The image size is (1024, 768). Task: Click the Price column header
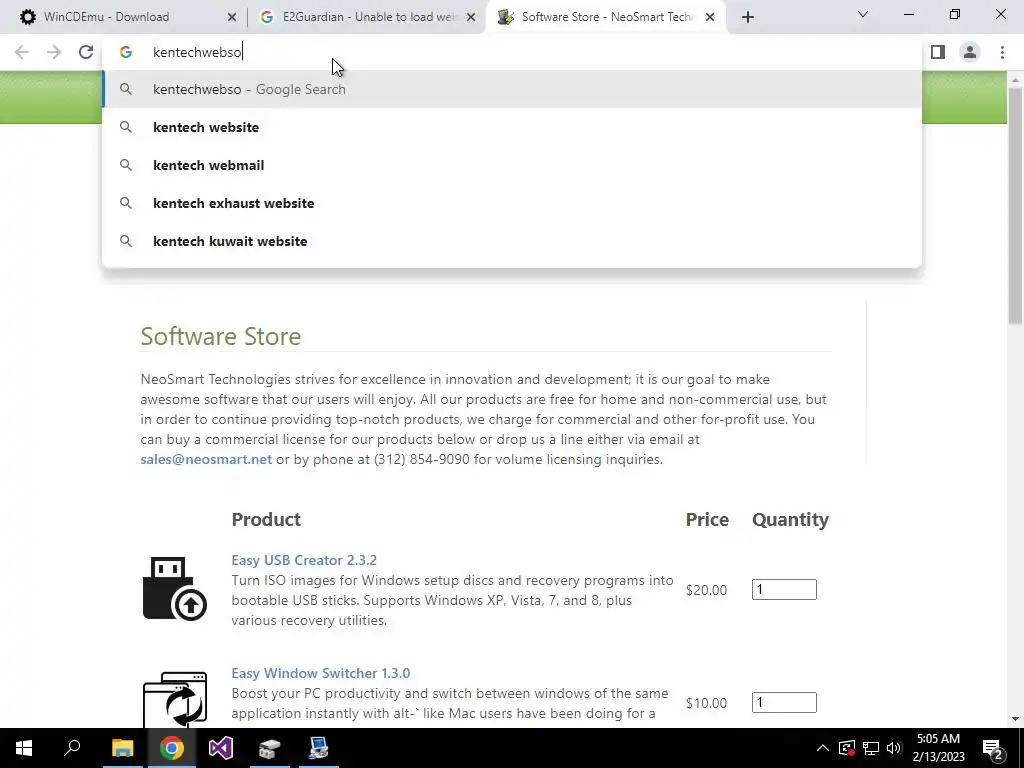tap(707, 520)
